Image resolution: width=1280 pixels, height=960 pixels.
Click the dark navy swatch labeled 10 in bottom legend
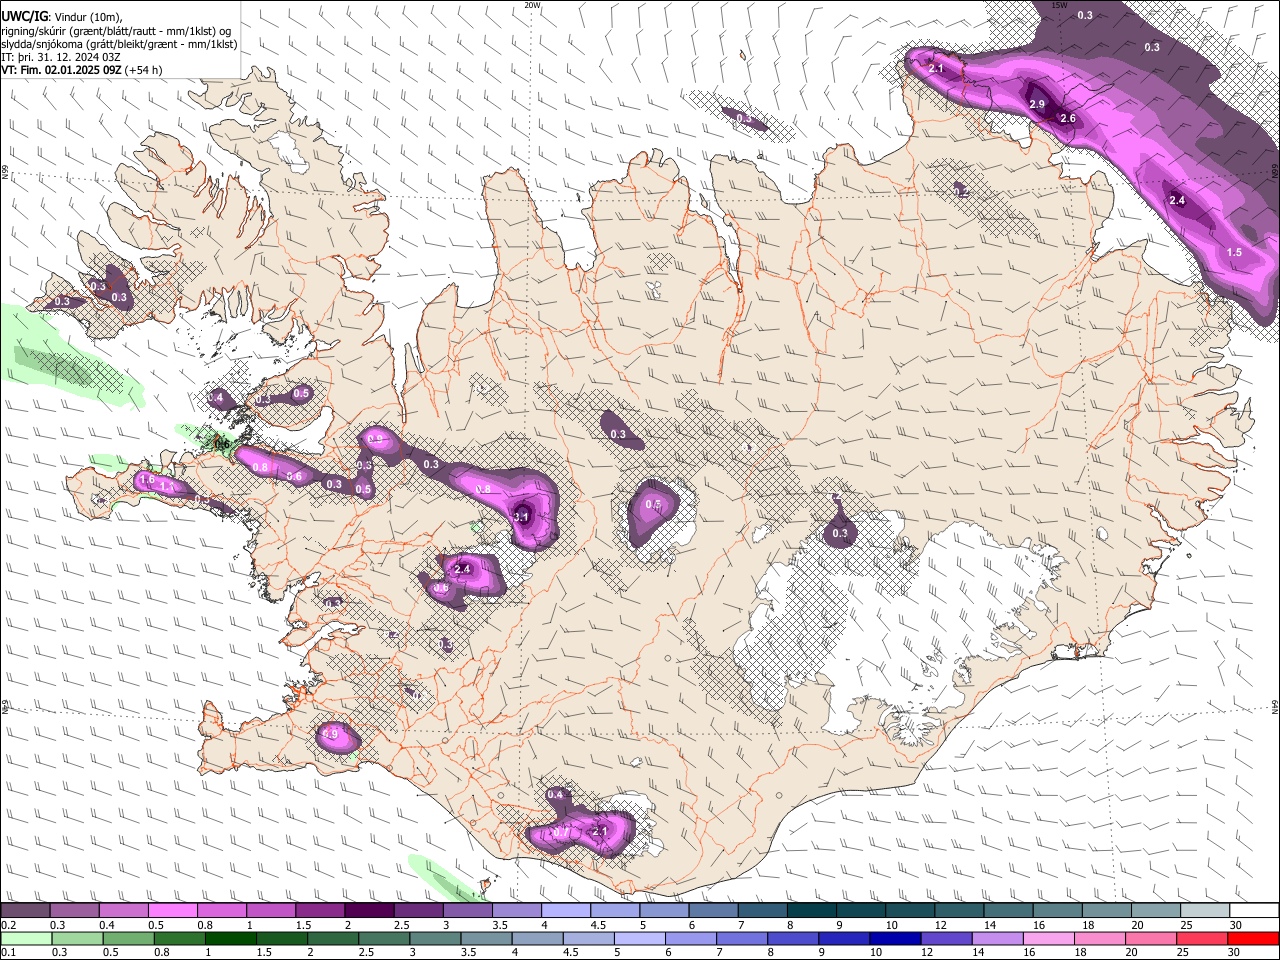coord(893,938)
